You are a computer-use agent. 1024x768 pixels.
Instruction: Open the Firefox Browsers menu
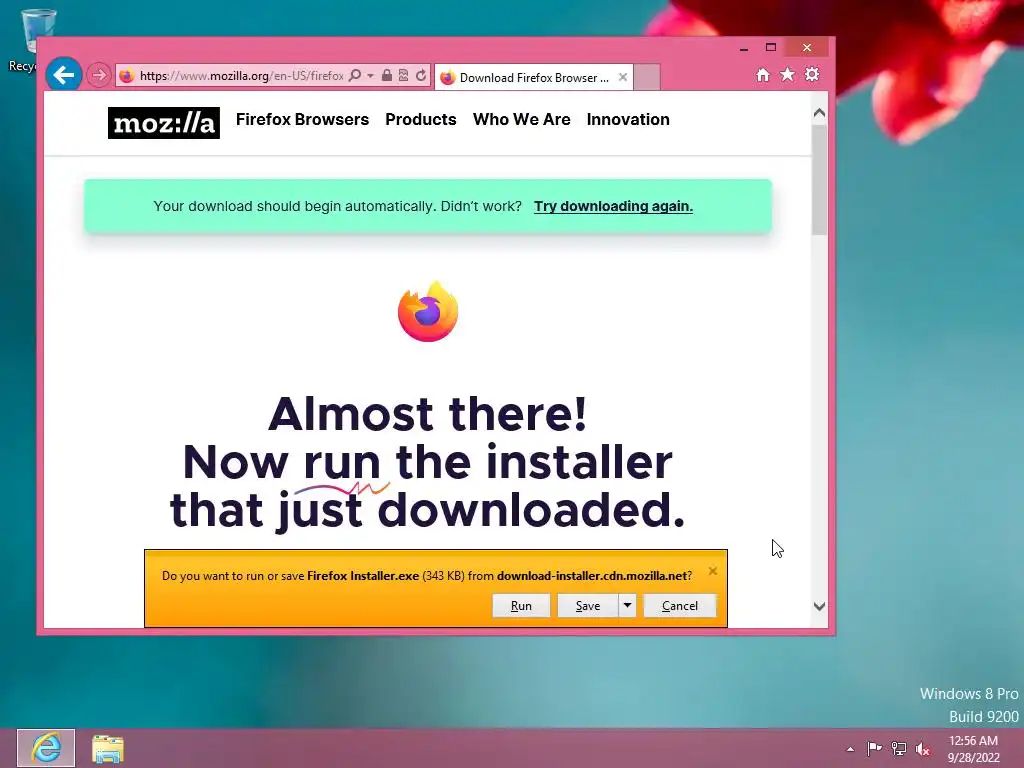pos(302,120)
